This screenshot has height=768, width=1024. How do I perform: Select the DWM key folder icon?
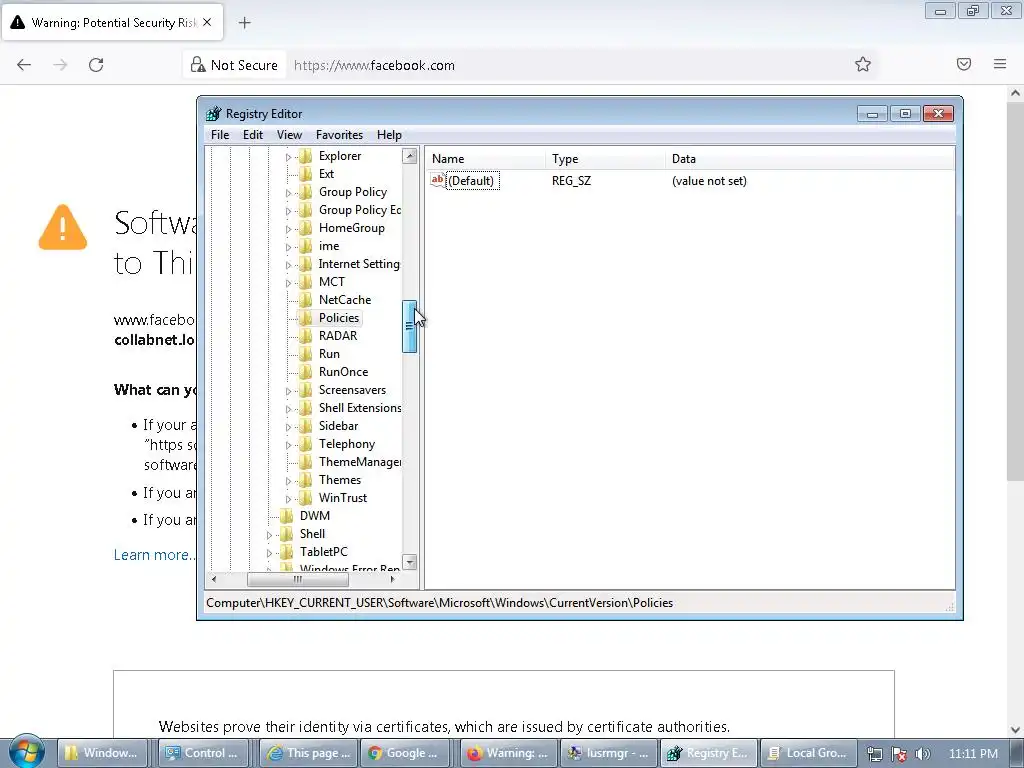(x=286, y=516)
